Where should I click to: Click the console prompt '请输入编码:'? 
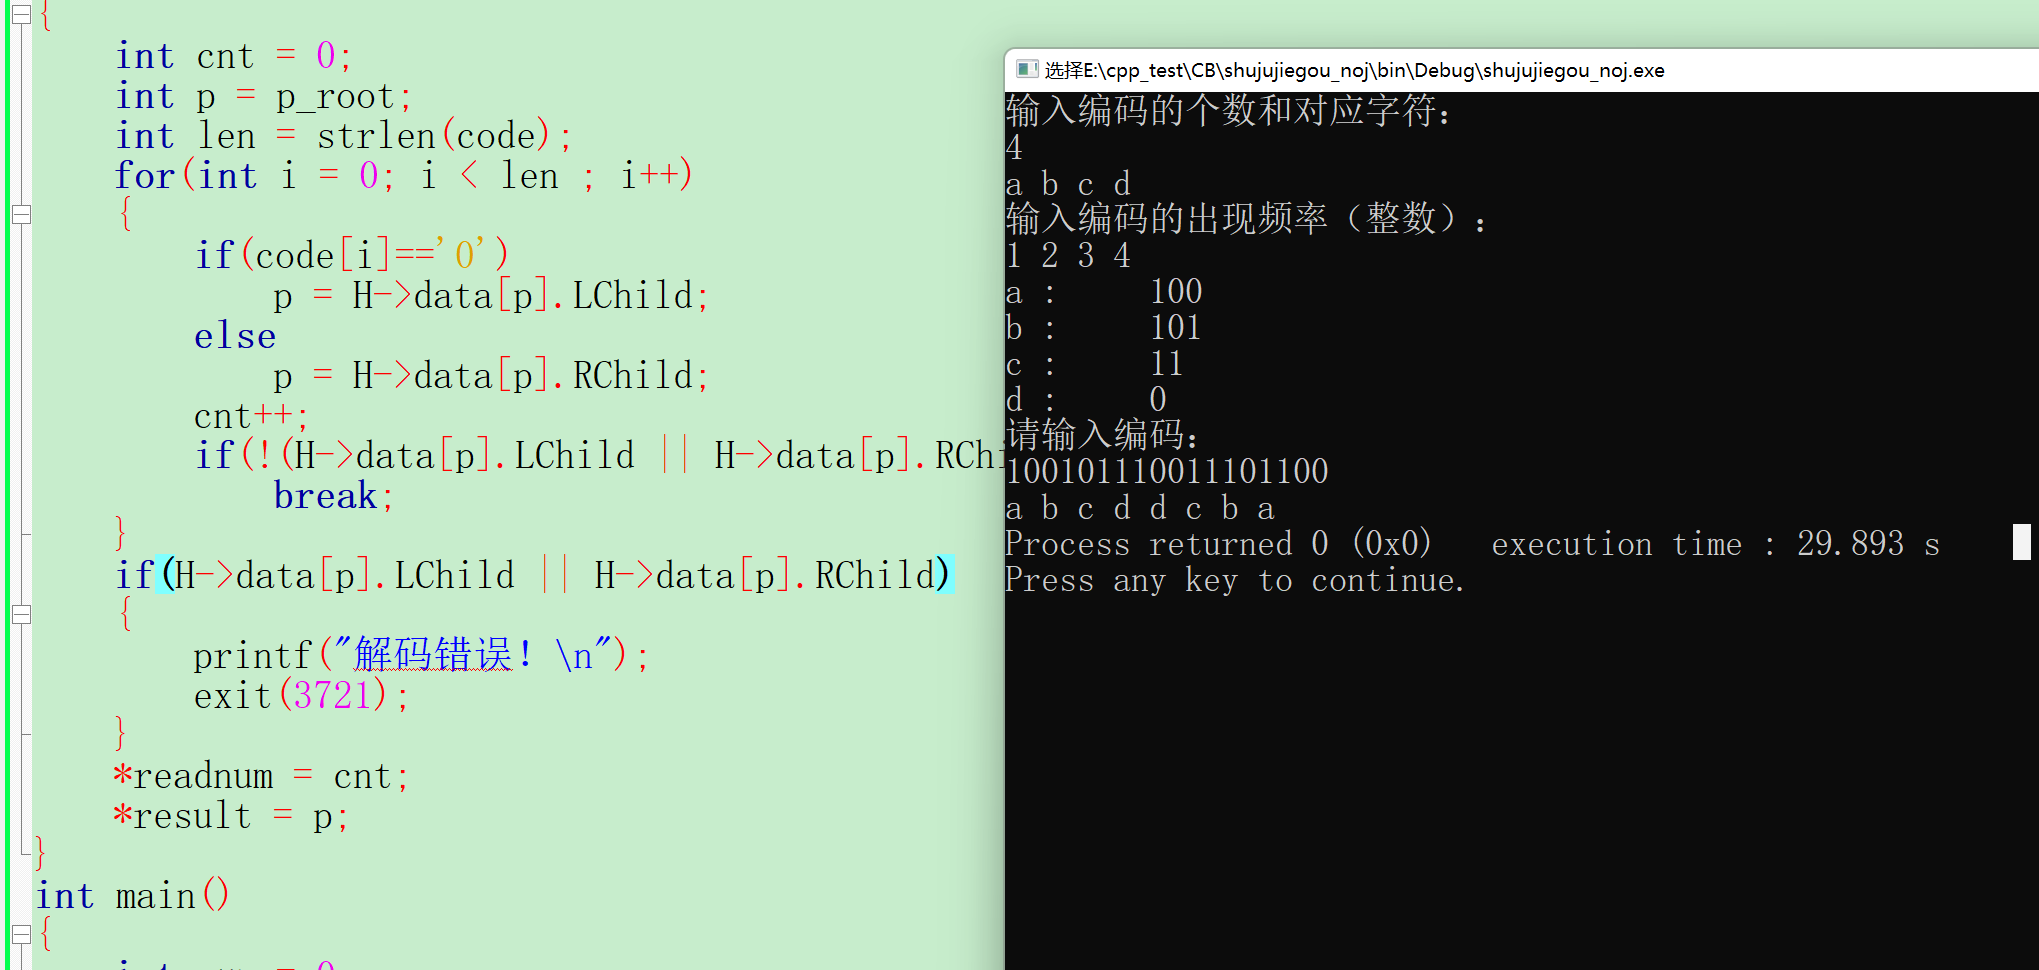click(x=1102, y=435)
